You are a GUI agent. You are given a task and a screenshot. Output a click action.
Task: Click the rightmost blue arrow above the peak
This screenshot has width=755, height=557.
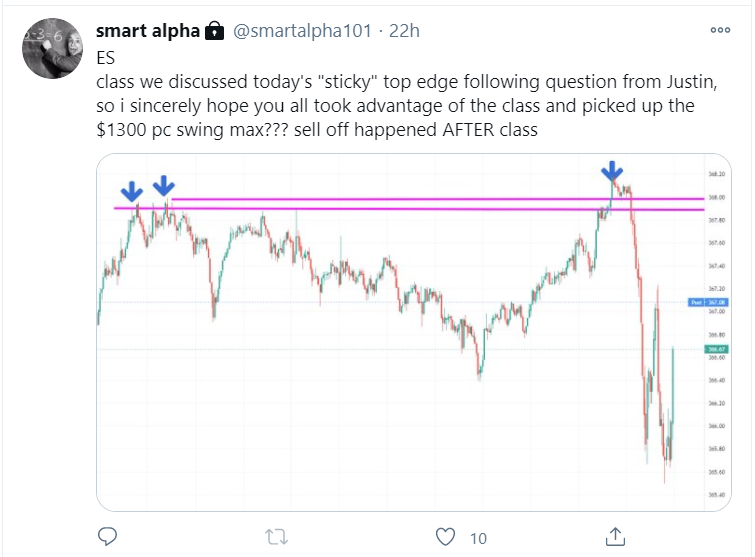pos(612,173)
